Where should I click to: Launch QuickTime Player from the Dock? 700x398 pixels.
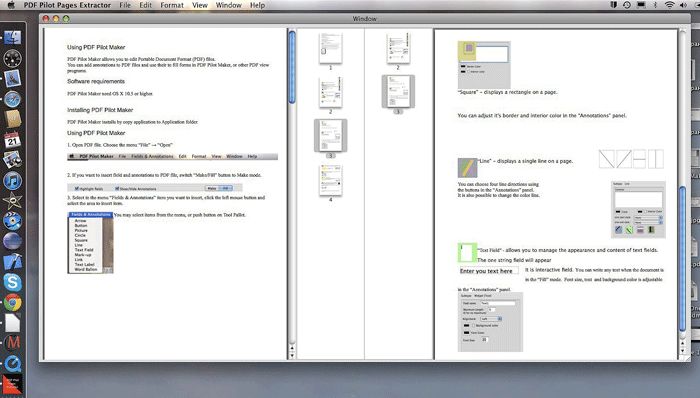coord(12,363)
